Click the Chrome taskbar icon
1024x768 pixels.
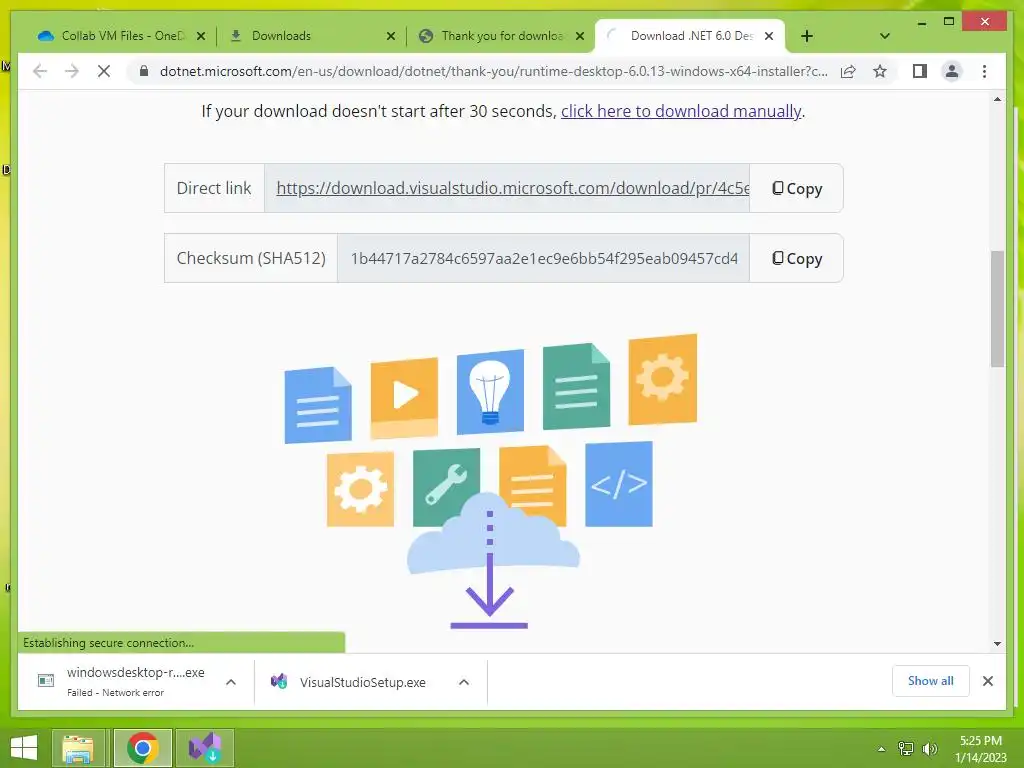pyautogui.click(x=142, y=748)
